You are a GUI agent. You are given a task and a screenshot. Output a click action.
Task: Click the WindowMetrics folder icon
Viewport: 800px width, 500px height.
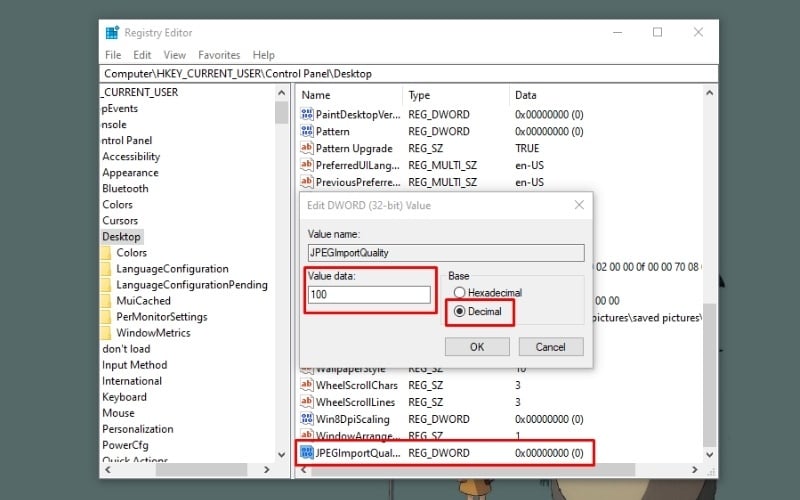click(x=106, y=333)
